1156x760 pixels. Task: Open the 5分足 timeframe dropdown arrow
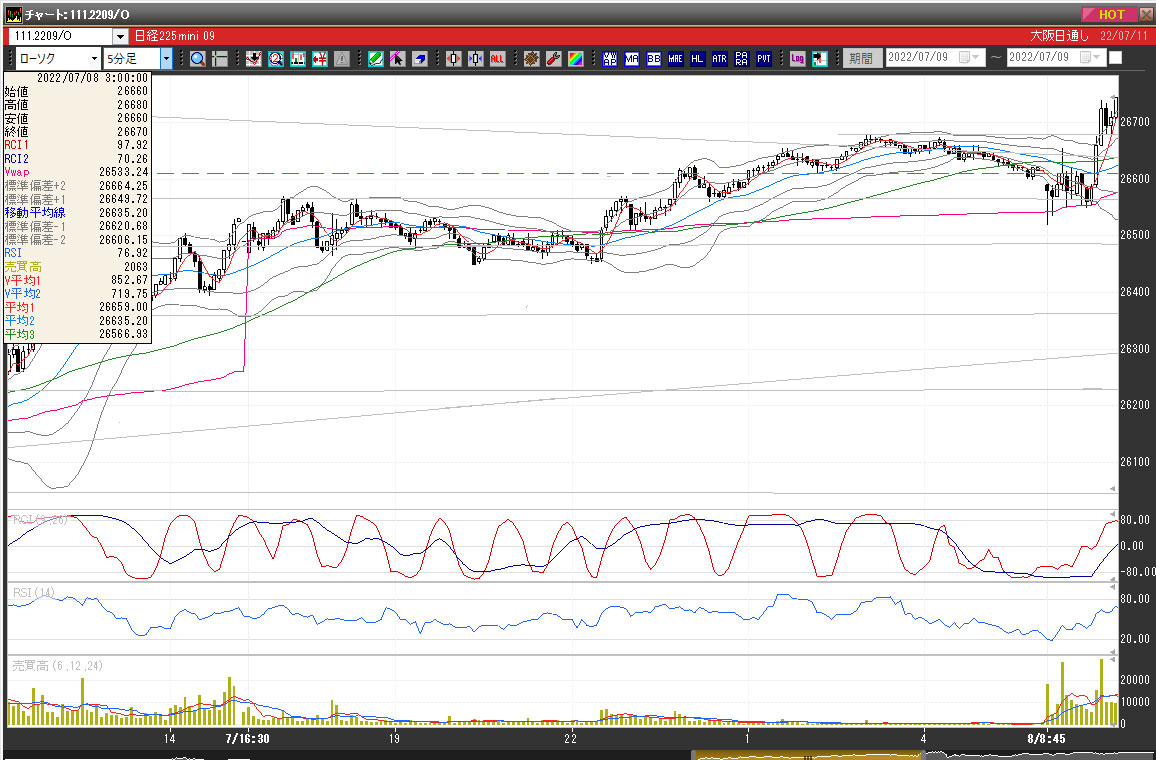click(166, 58)
